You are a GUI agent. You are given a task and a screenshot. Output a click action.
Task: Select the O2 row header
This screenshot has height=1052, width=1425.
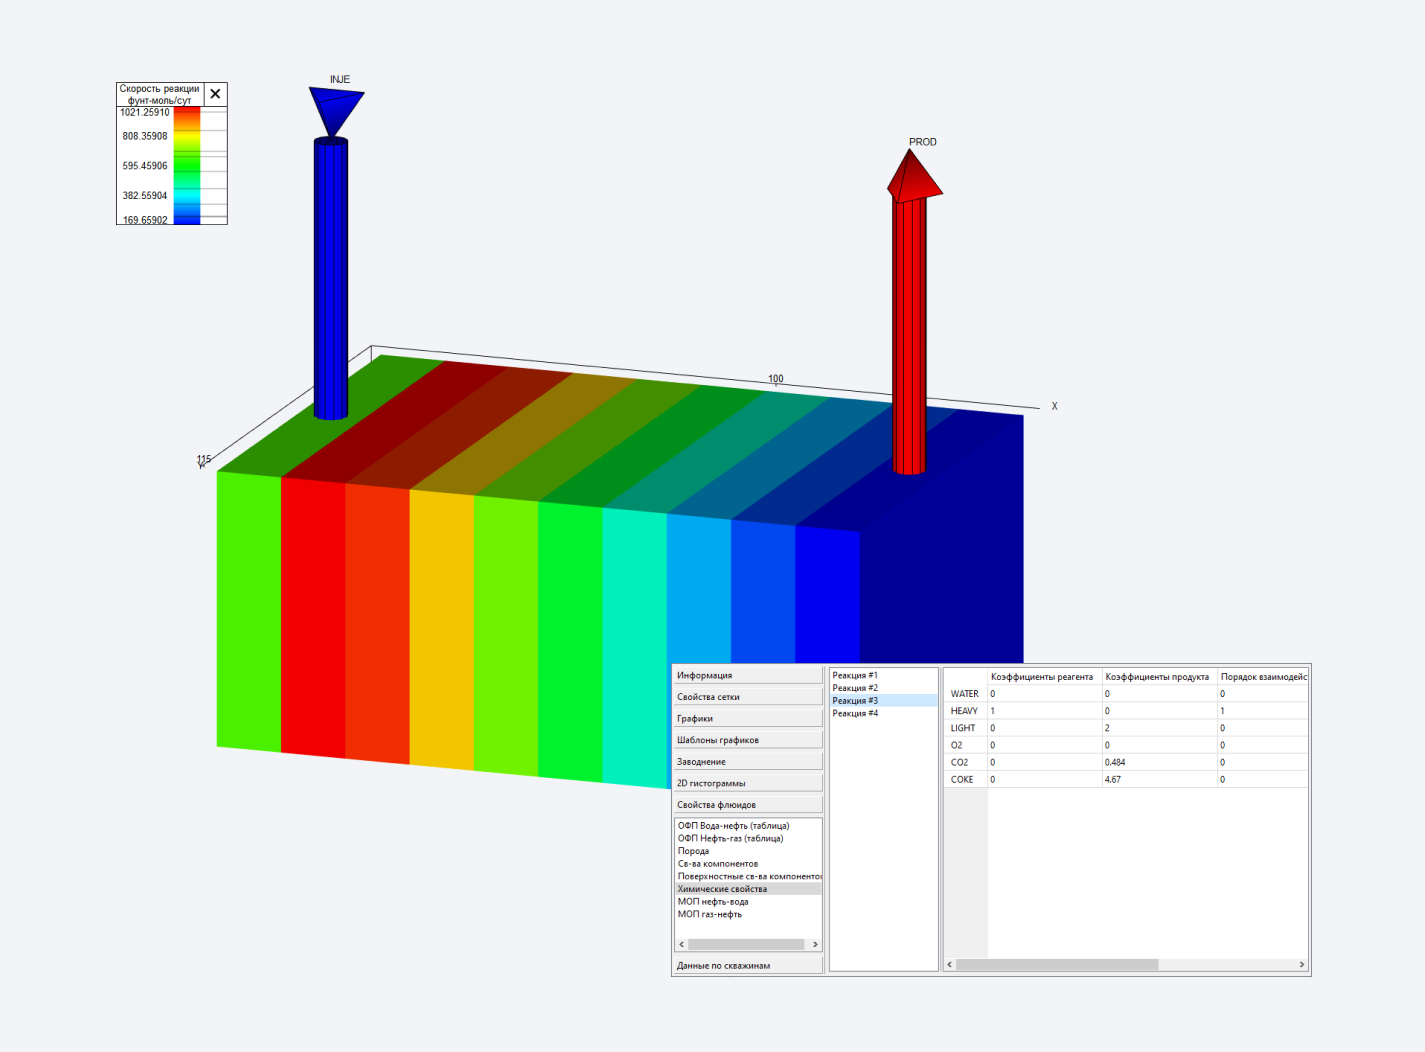[965, 745]
